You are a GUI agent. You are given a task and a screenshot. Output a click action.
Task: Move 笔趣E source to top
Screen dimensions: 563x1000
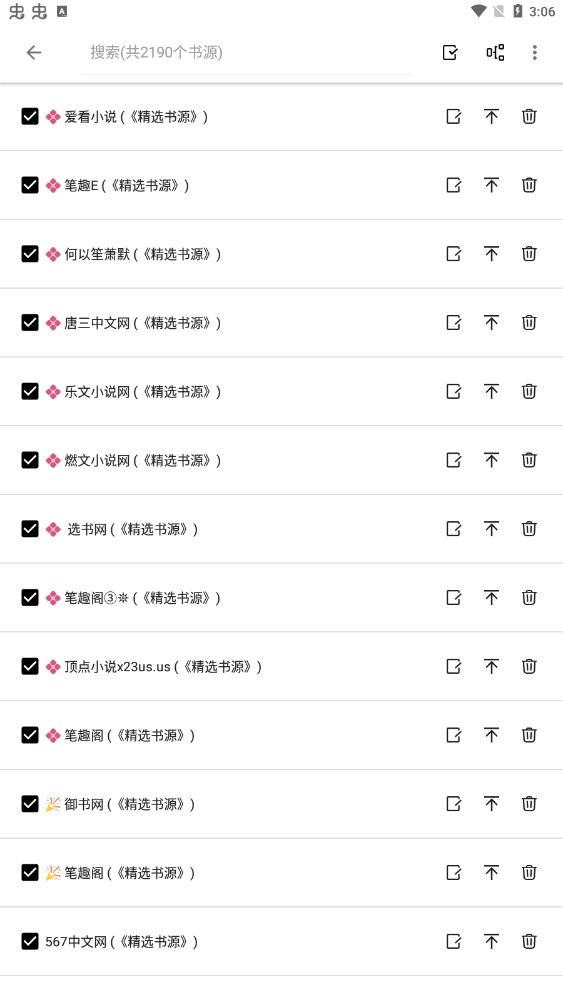[x=491, y=185]
